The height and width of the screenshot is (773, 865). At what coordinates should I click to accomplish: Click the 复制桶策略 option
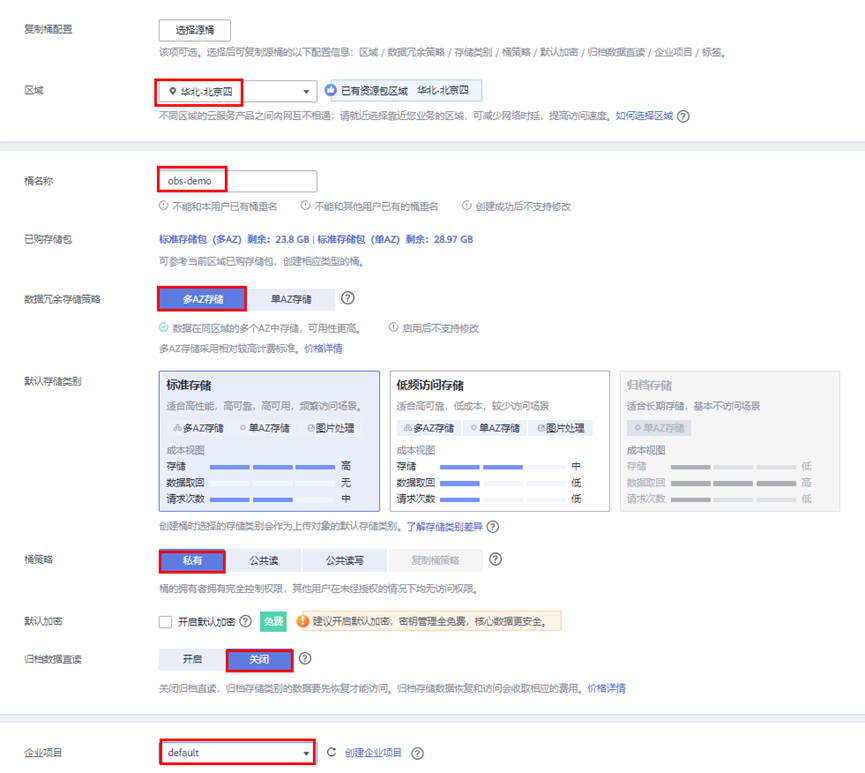click(435, 561)
